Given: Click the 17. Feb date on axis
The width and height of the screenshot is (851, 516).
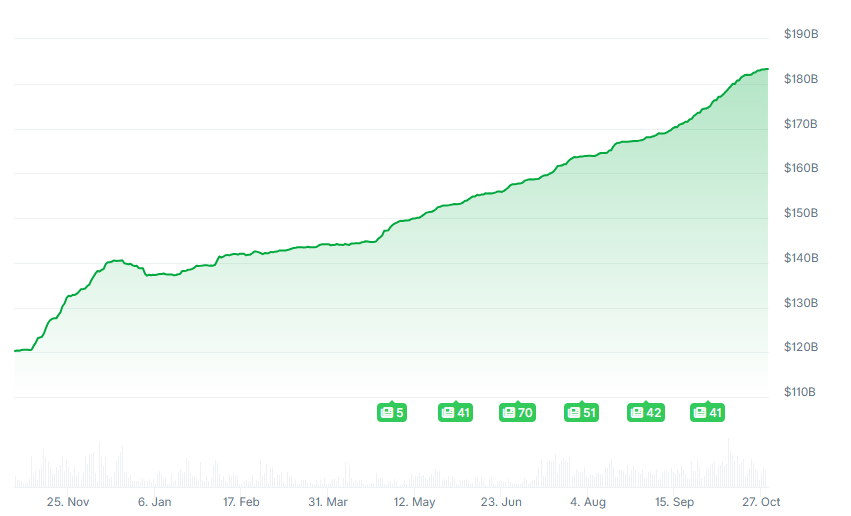Looking at the screenshot, I should pos(241,502).
